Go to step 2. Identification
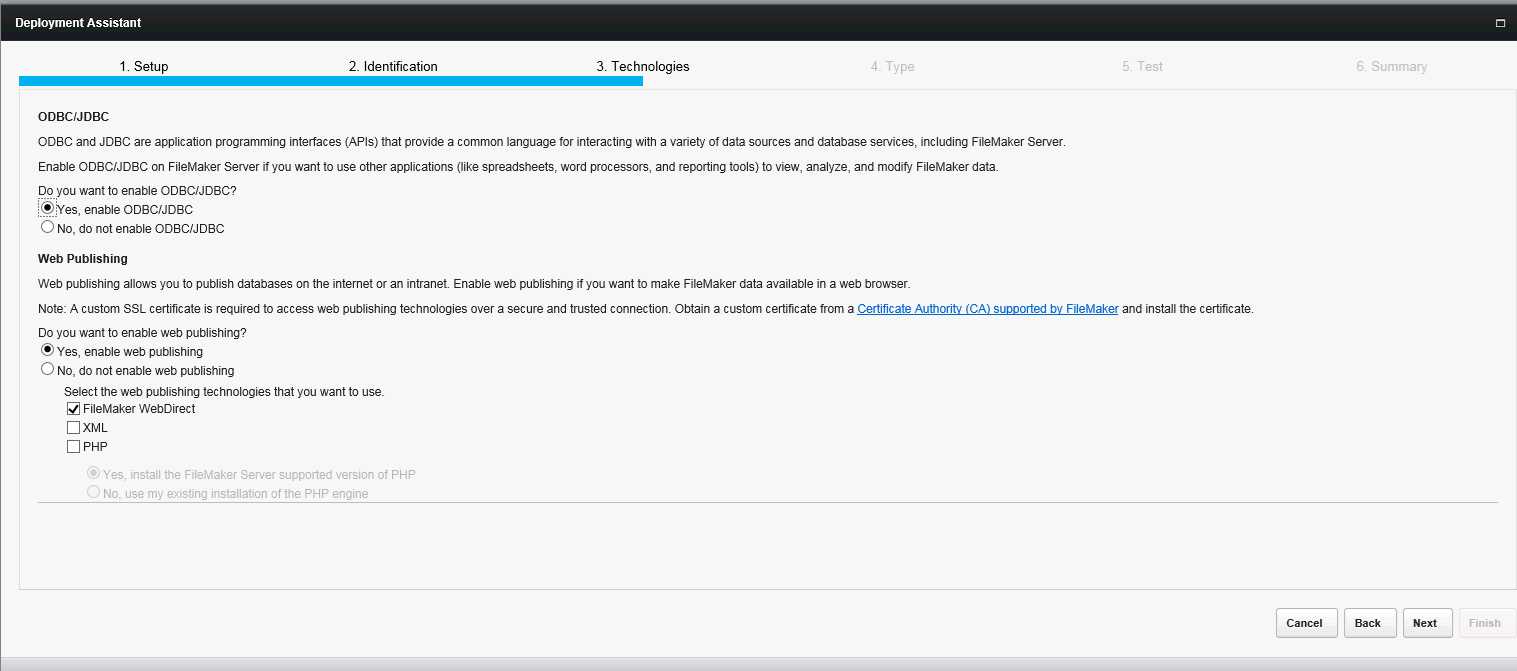The image size is (1517, 671). [393, 66]
